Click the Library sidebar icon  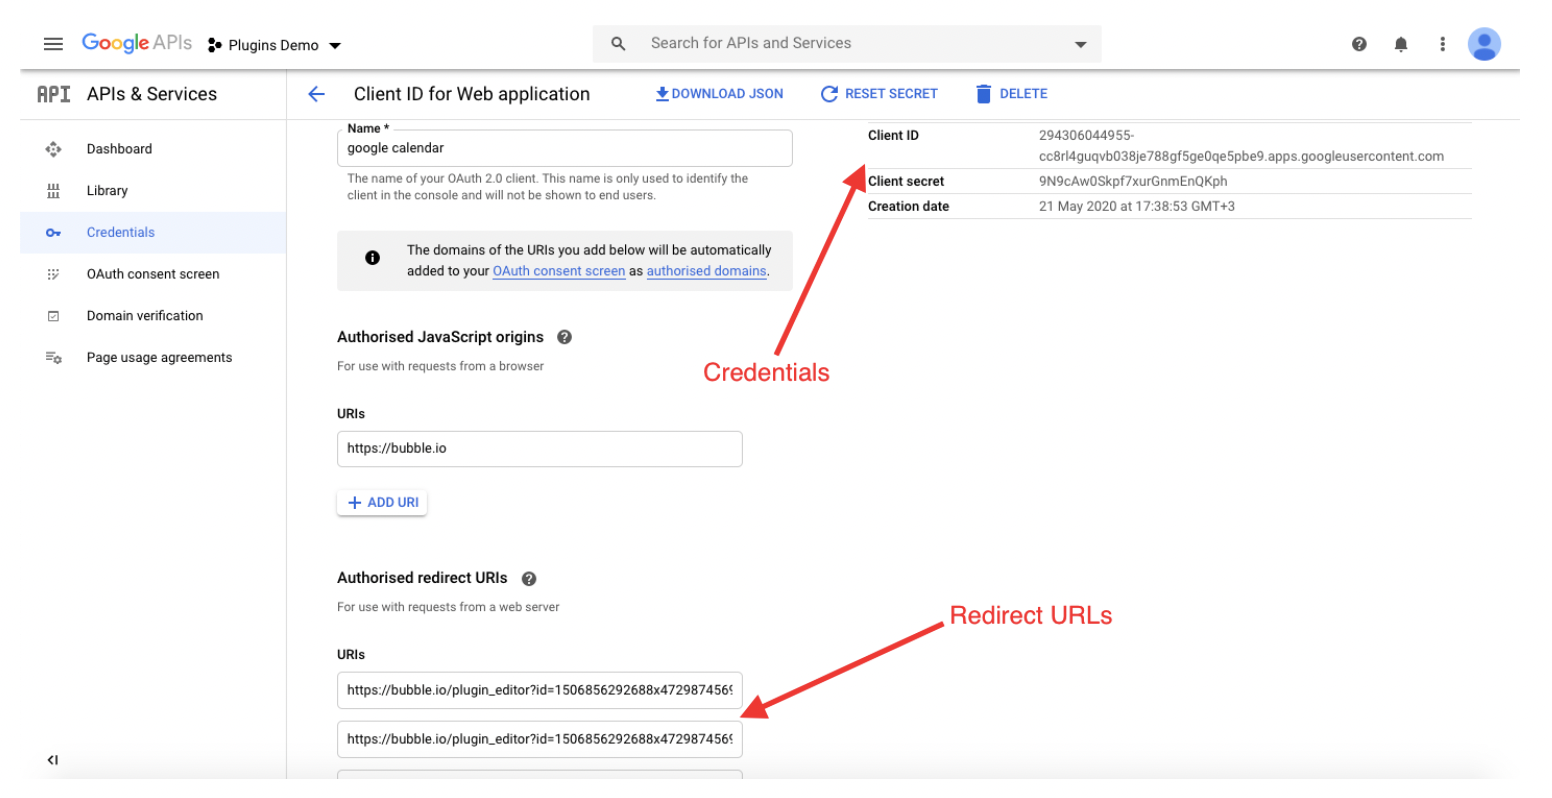[x=53, y=191]
